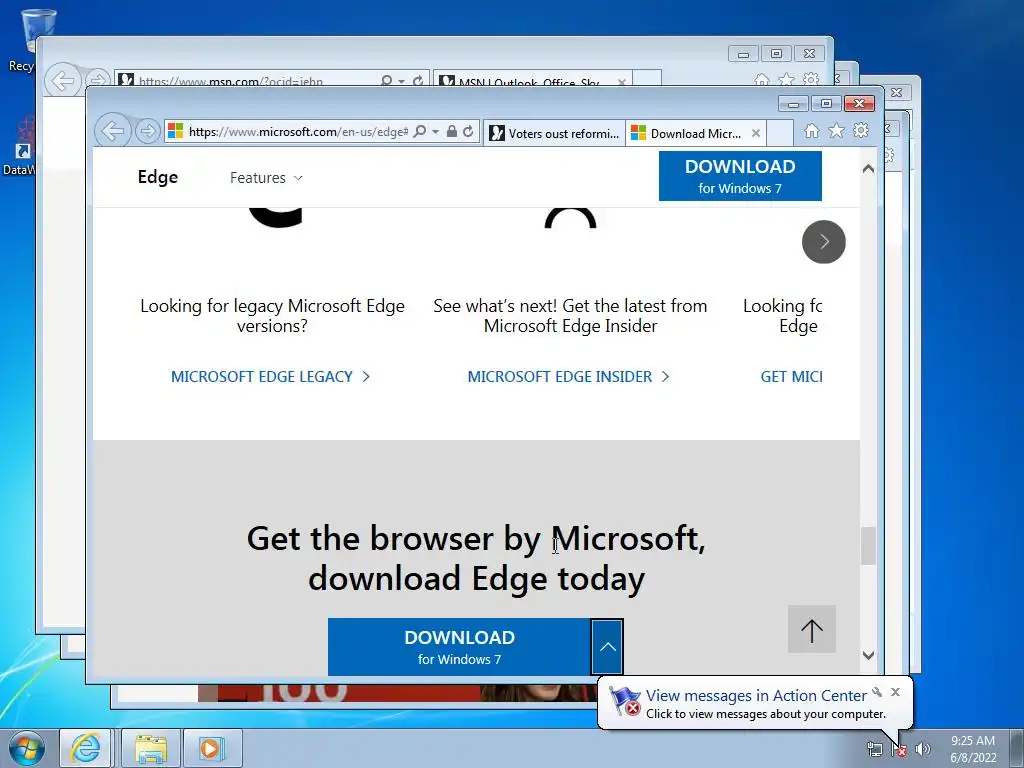The height and width of the screenshot is (768, 1024).
Task: Click the top DOWNLOAD for Windows 7 button
Action: tap(740, 176)
